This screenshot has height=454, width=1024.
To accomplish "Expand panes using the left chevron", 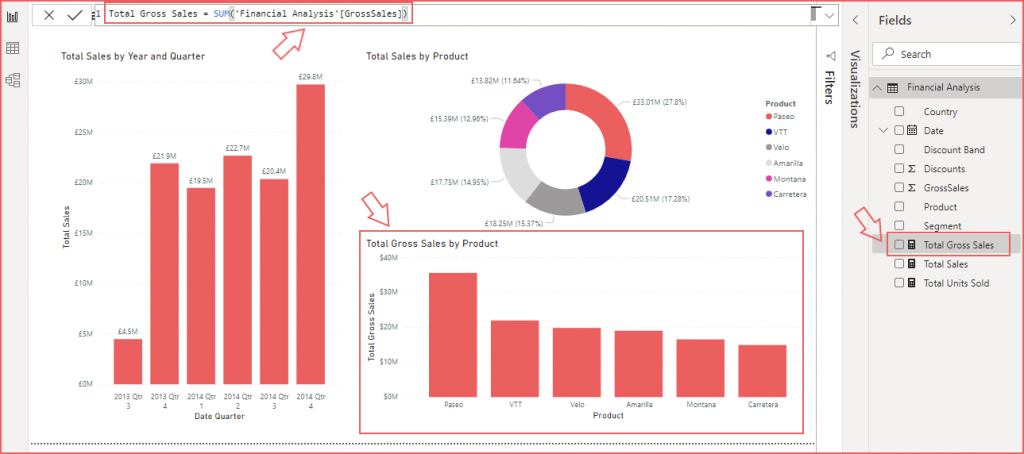I will pyautogui.click(x=856, y=20).
